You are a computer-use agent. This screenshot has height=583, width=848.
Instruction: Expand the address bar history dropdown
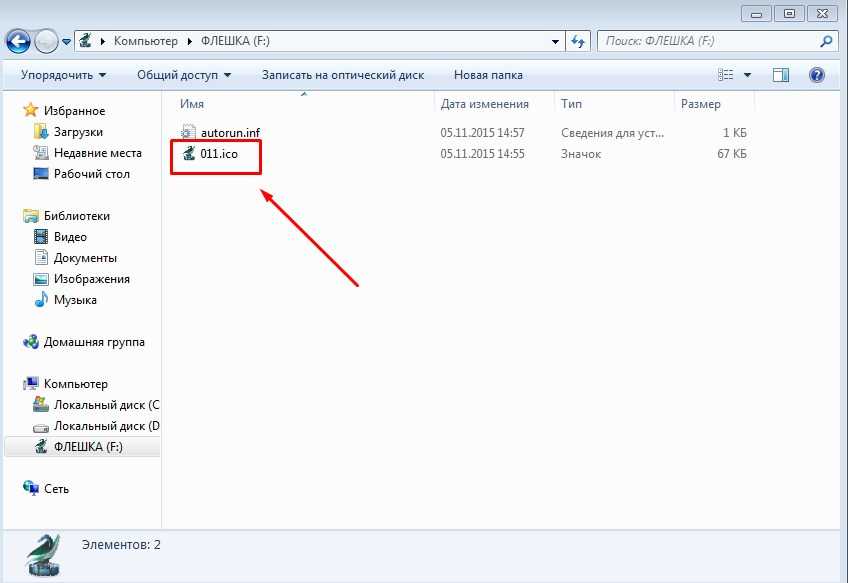coord(556,41)
